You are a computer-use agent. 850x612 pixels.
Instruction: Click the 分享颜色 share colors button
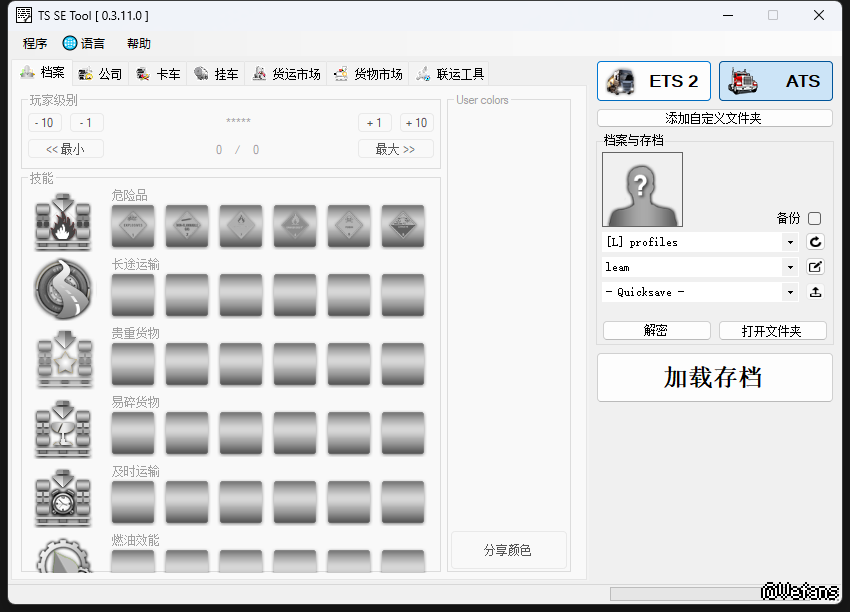(x=508, y=550)
